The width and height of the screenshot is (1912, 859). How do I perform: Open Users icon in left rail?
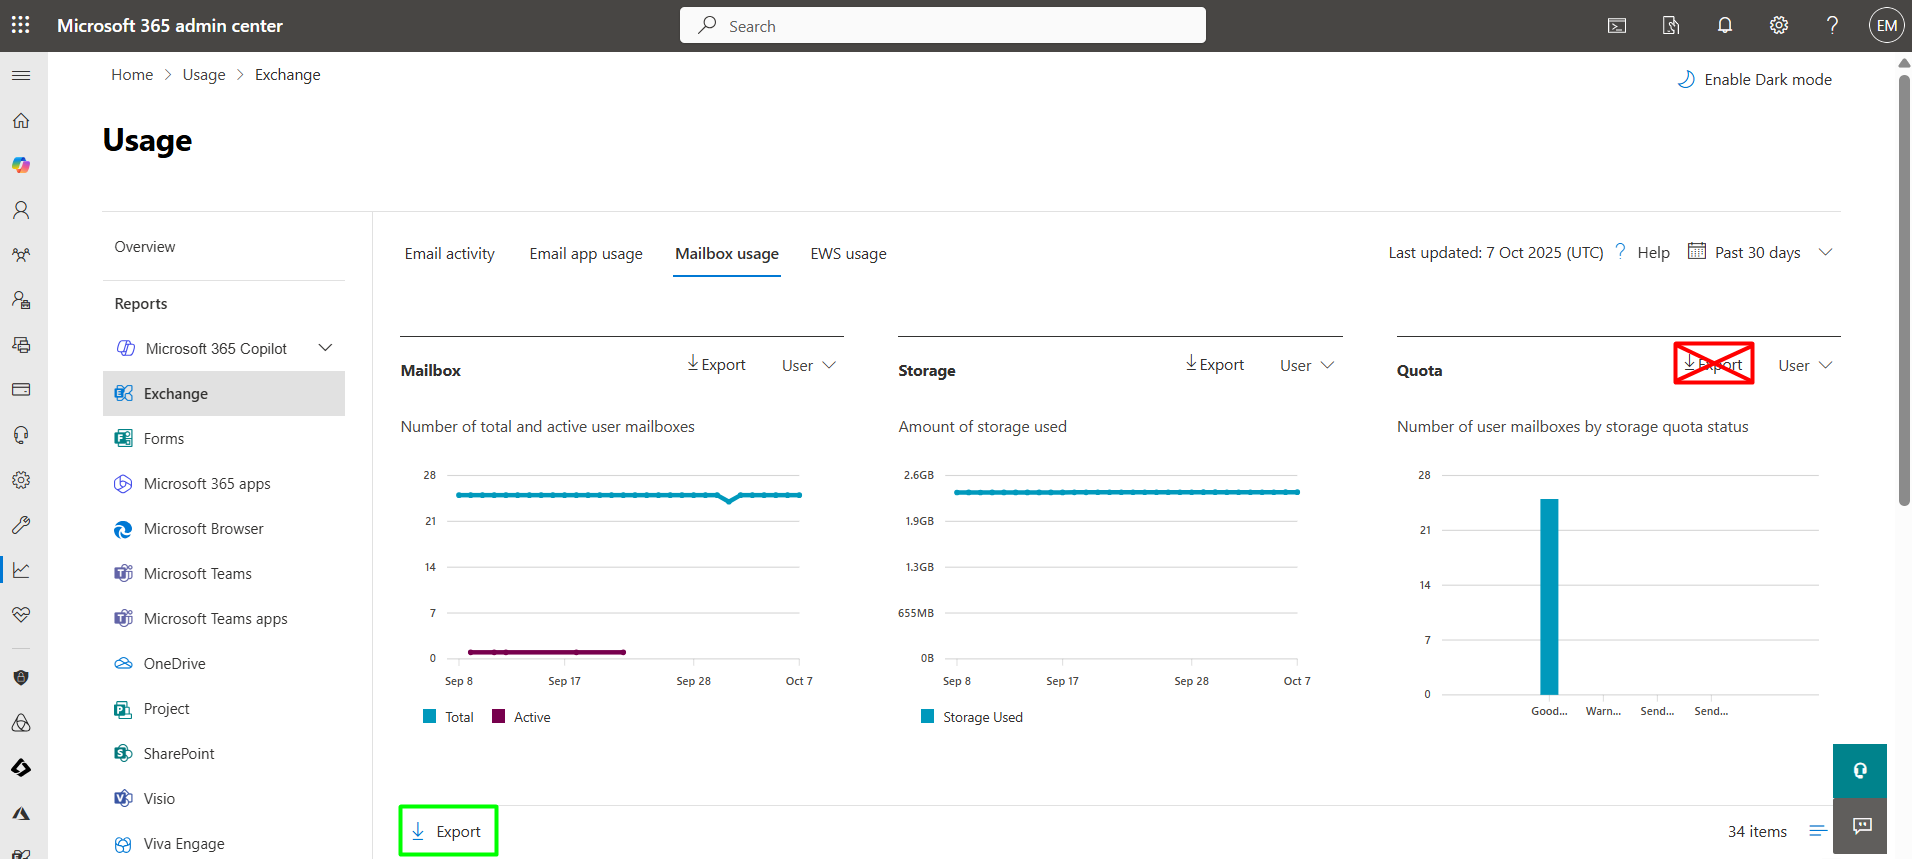coord(21,210)
